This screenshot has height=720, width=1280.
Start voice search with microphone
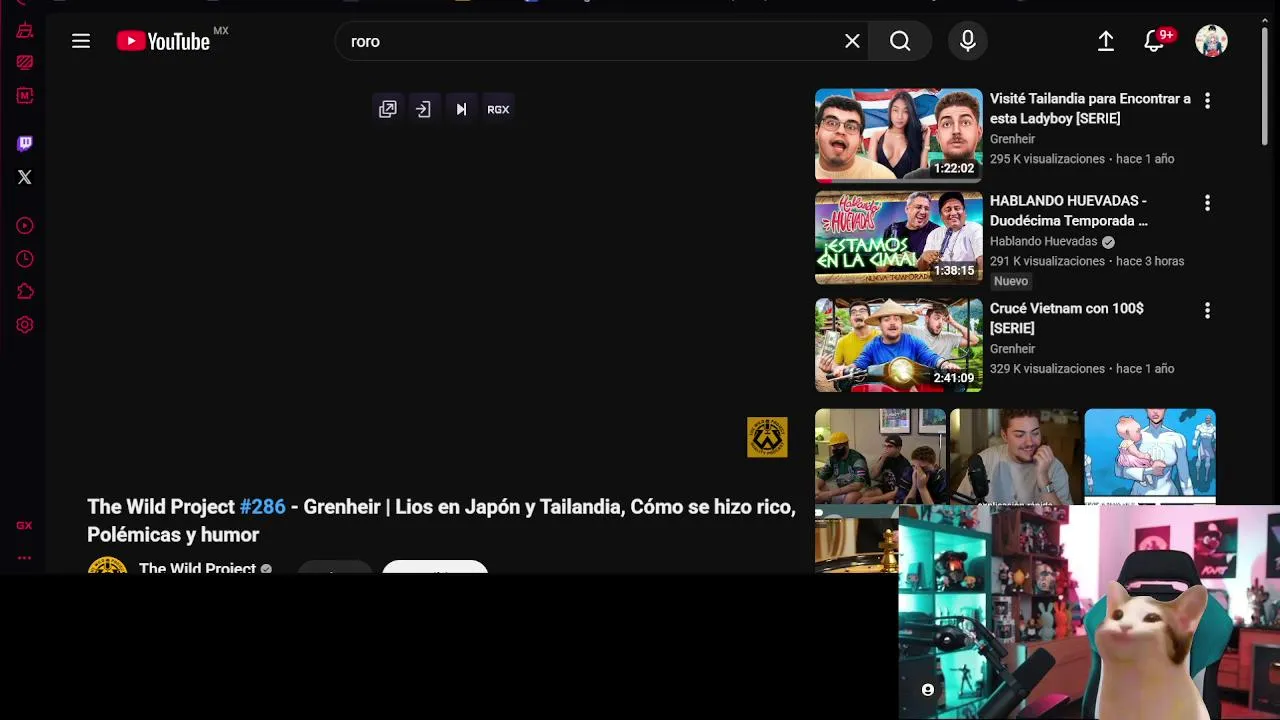[967, 41]
